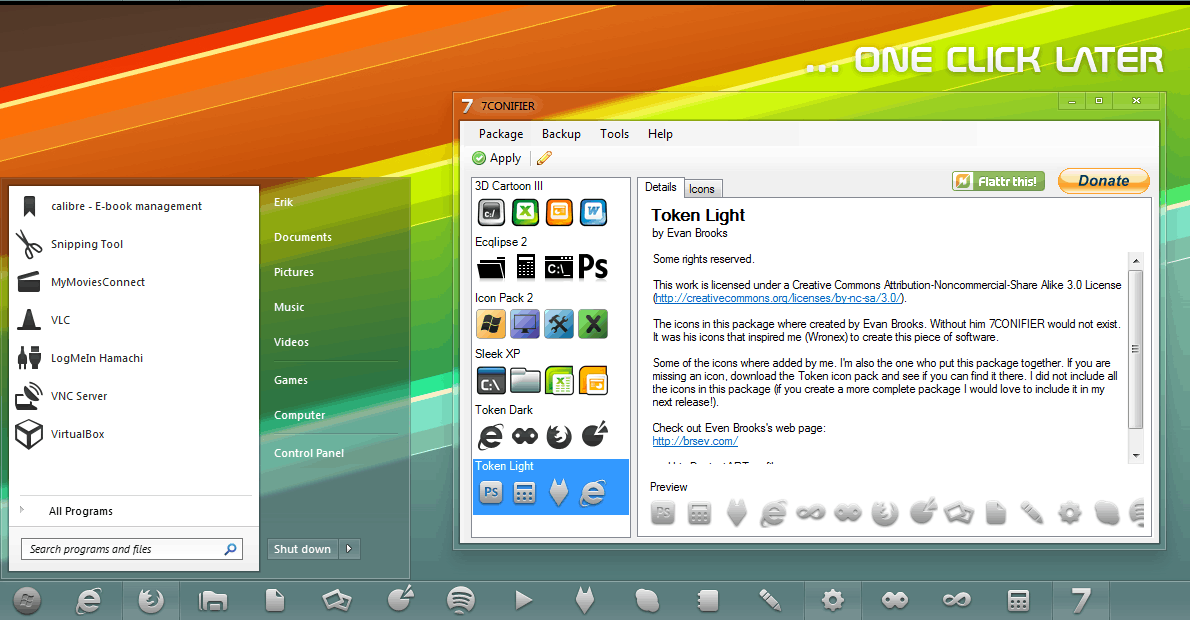Open Spotify from the taskbar
Image resolution: width=1190 pixels, height=620 pixels.
(x=461, y=601)
